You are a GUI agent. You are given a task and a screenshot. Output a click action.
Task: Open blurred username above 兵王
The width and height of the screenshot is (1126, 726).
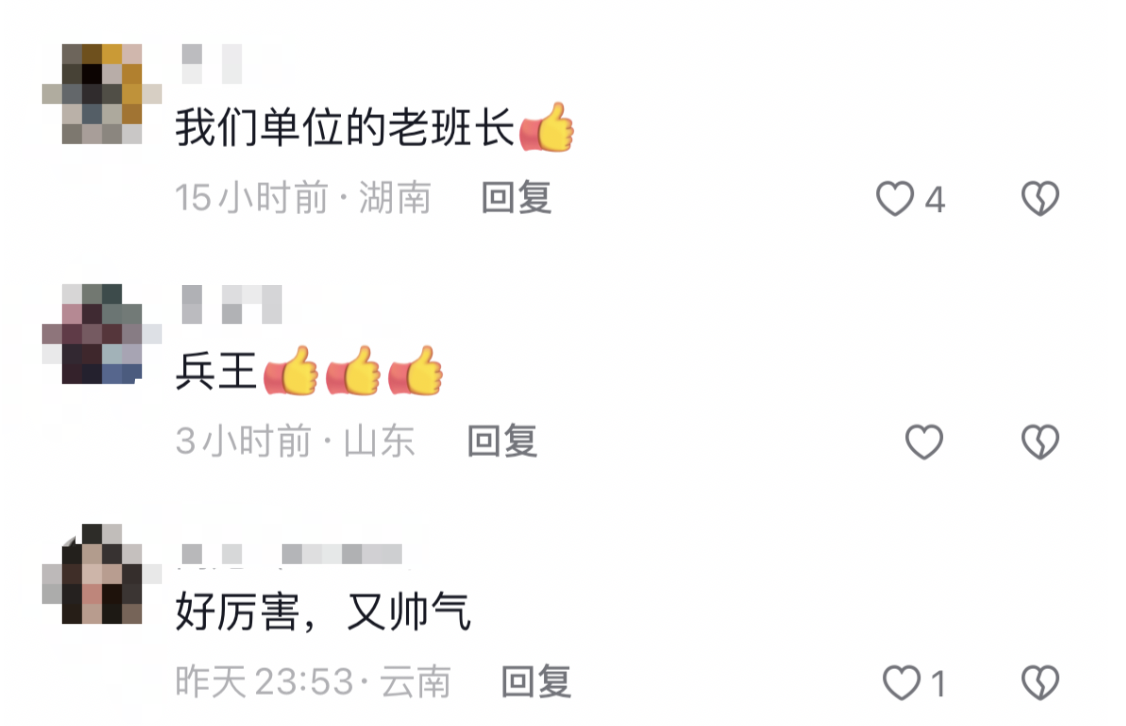point(231,304)
